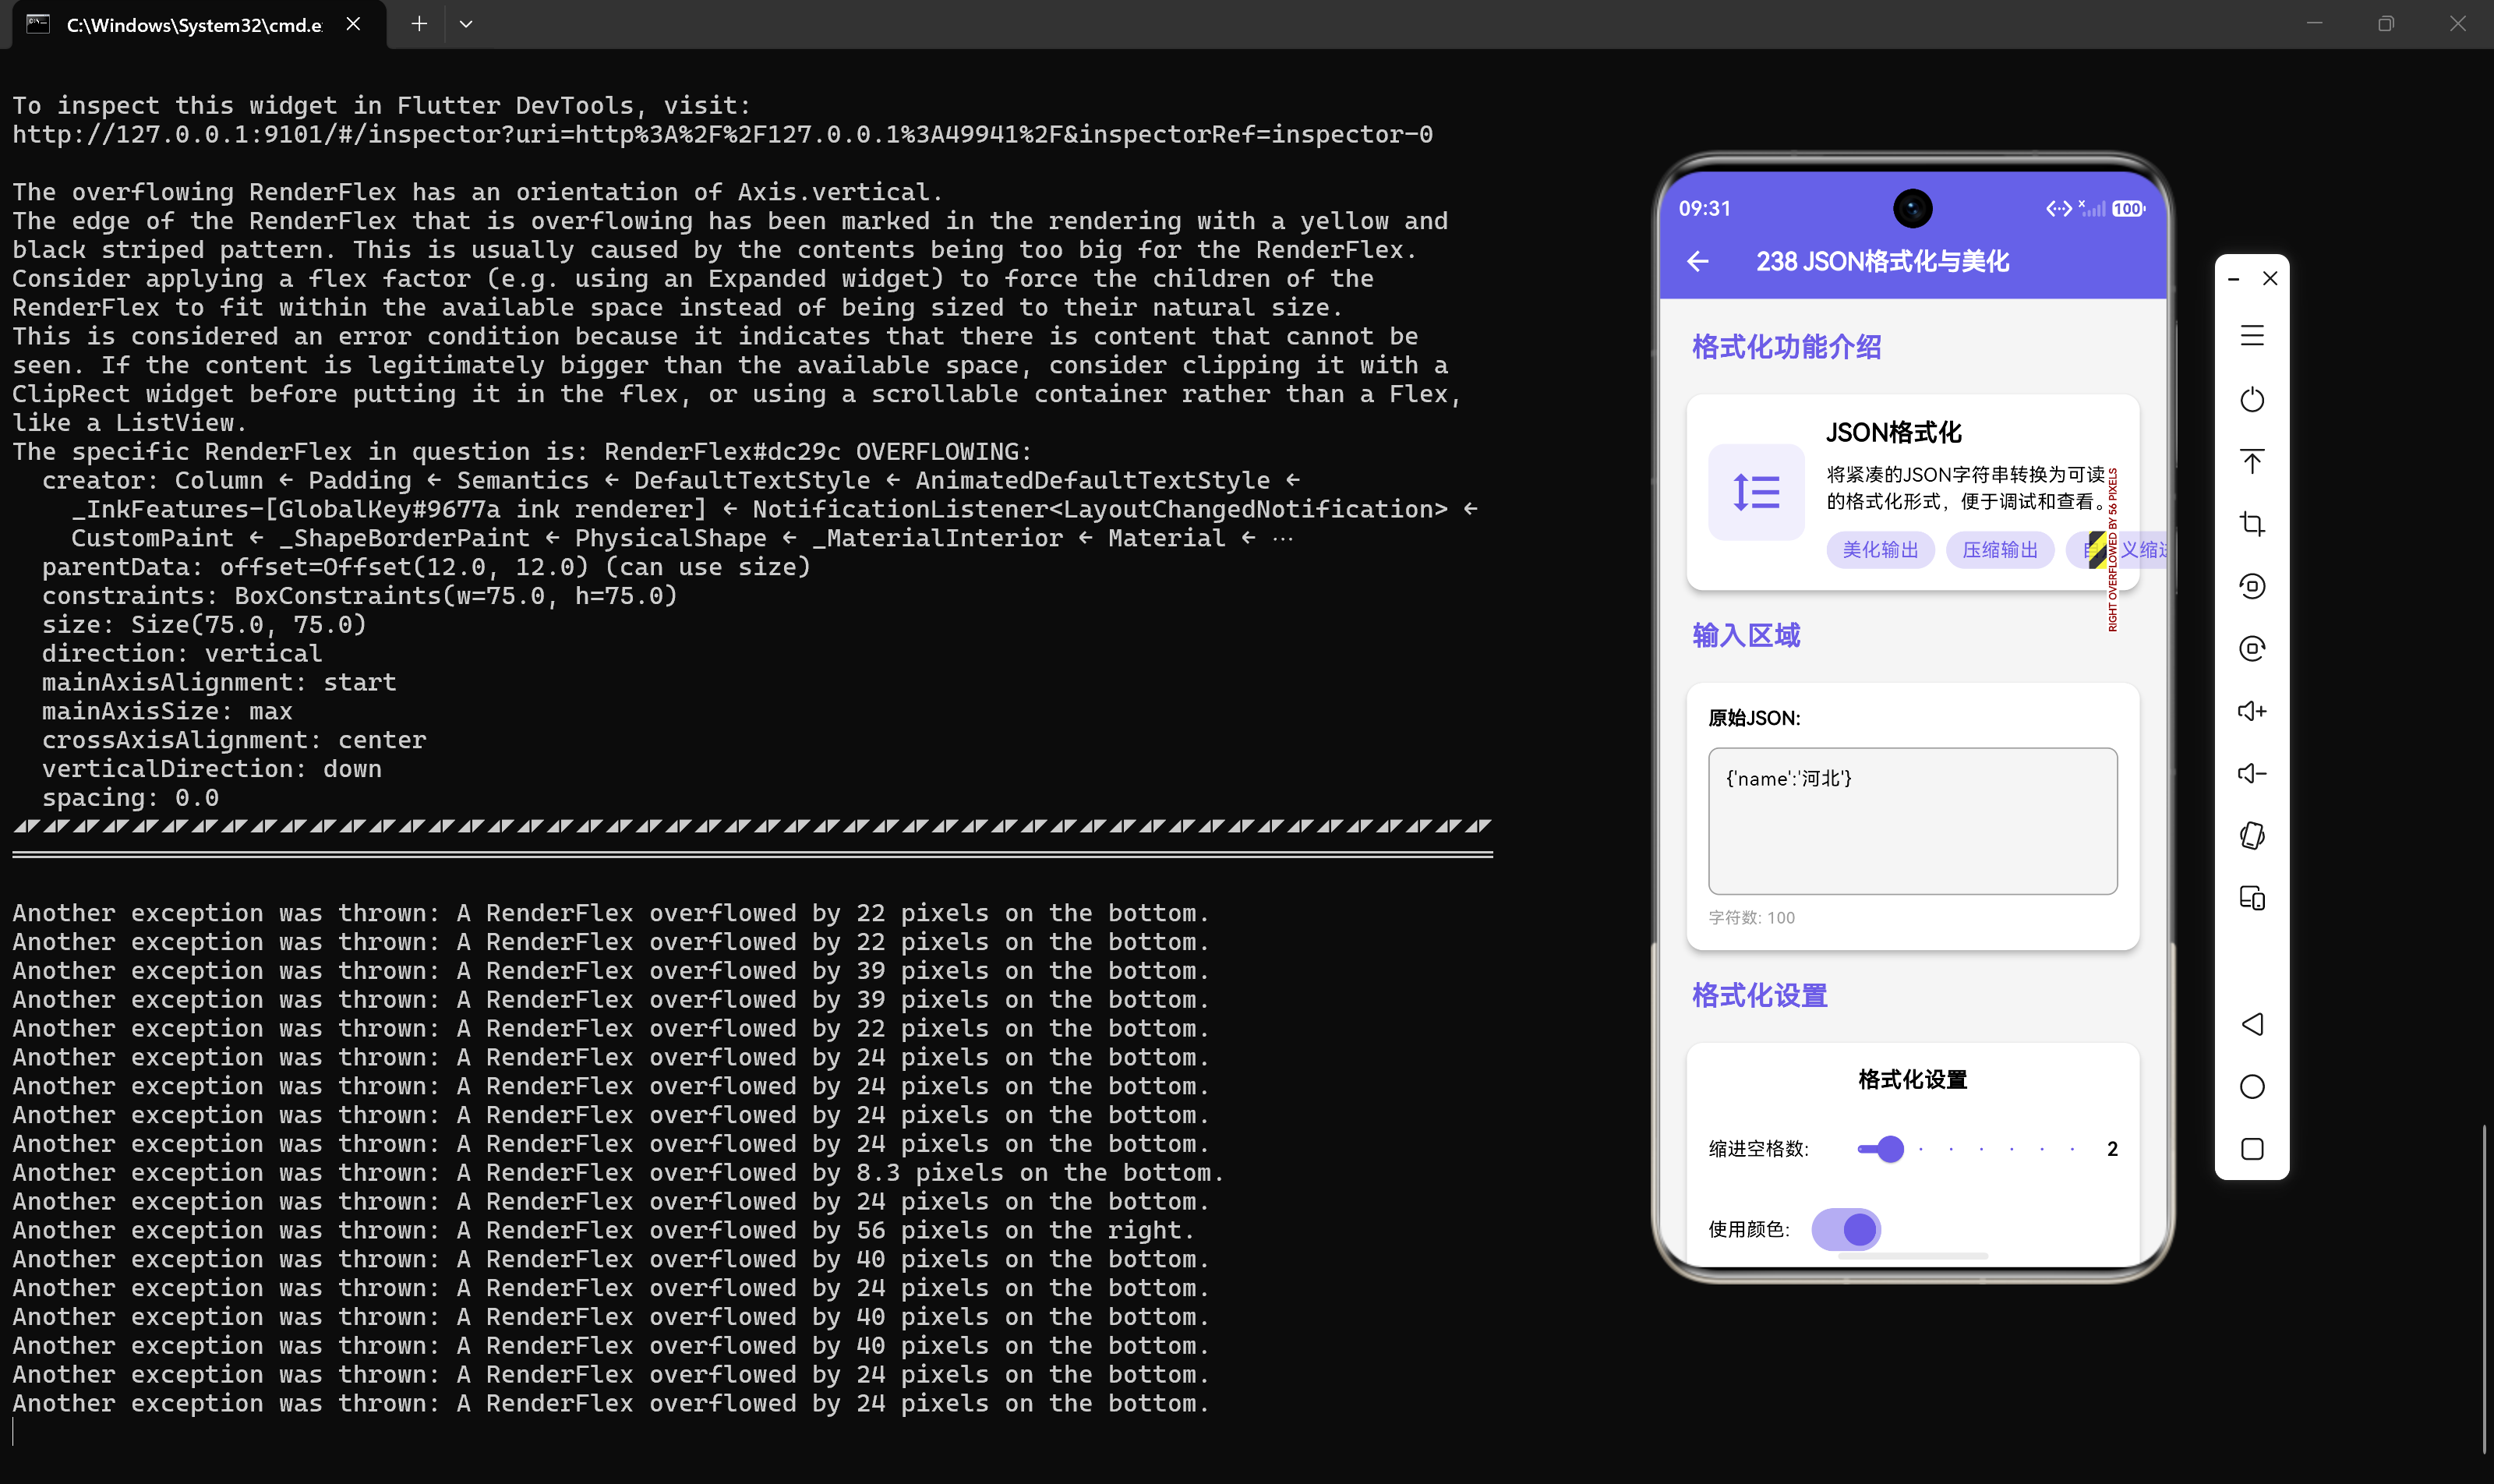Close the terminal window

coord(2458,24)
